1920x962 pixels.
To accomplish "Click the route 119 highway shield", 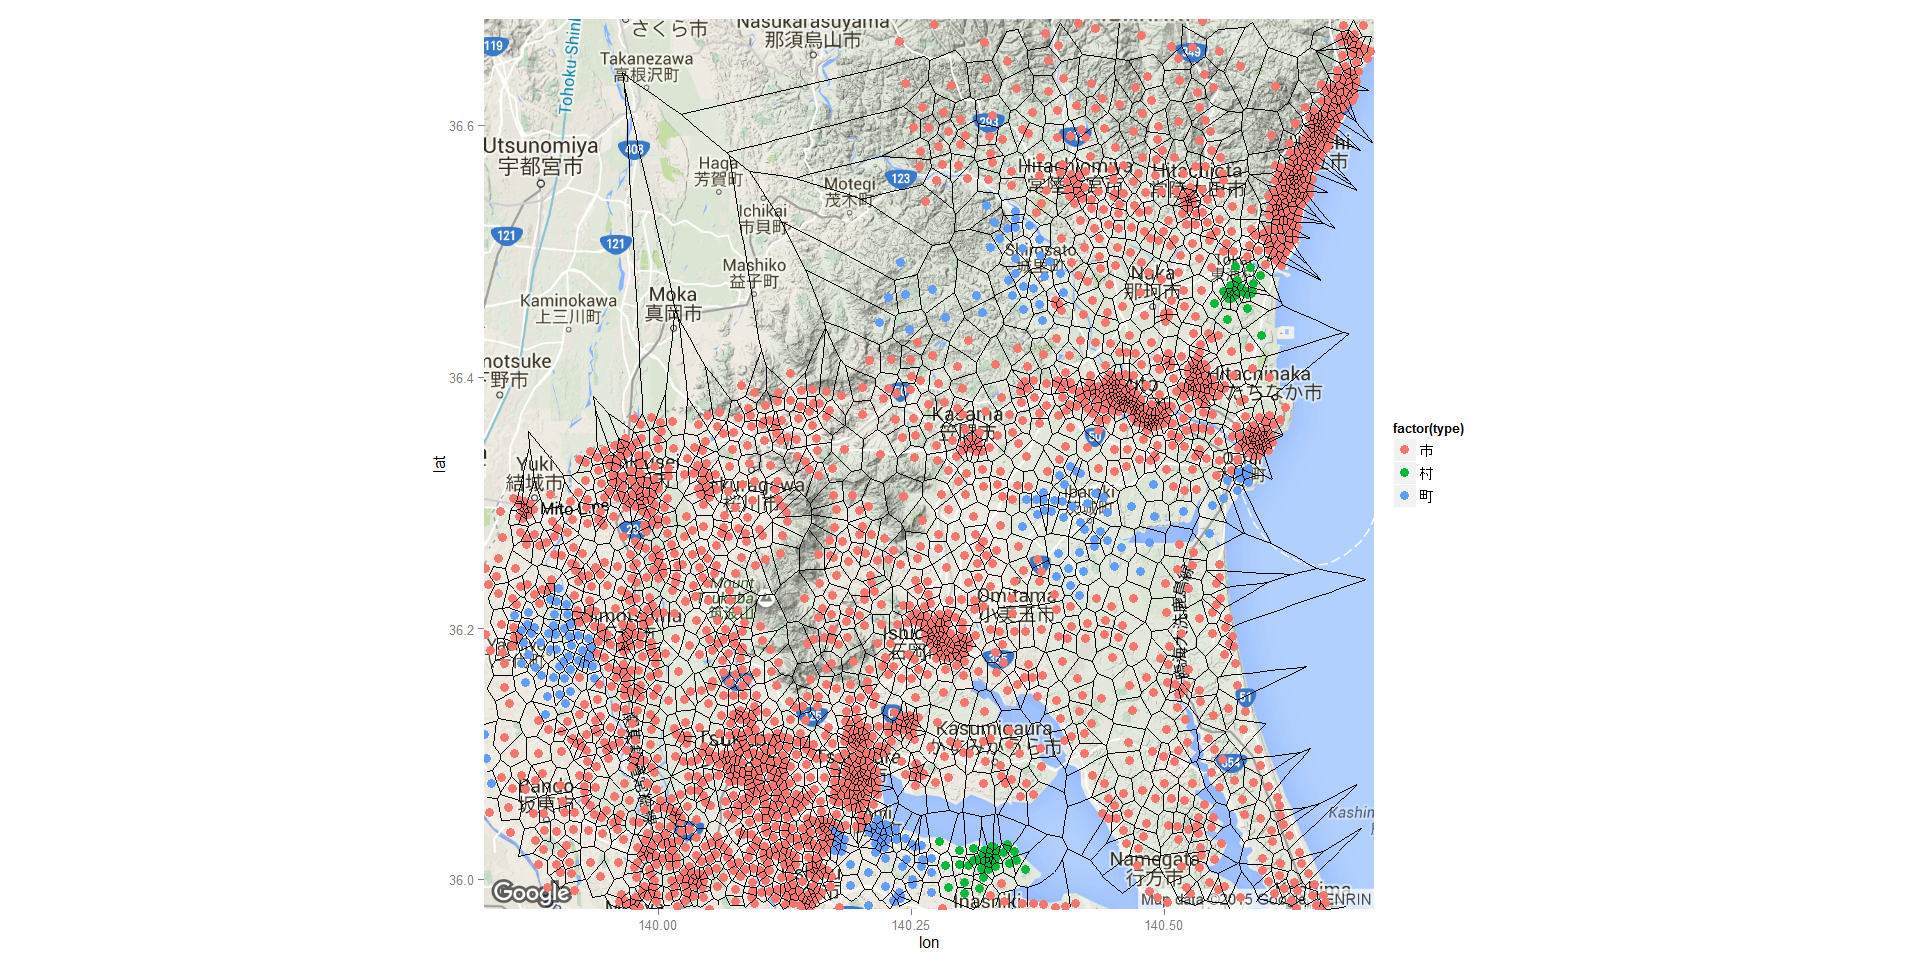I will pos(494,46).
